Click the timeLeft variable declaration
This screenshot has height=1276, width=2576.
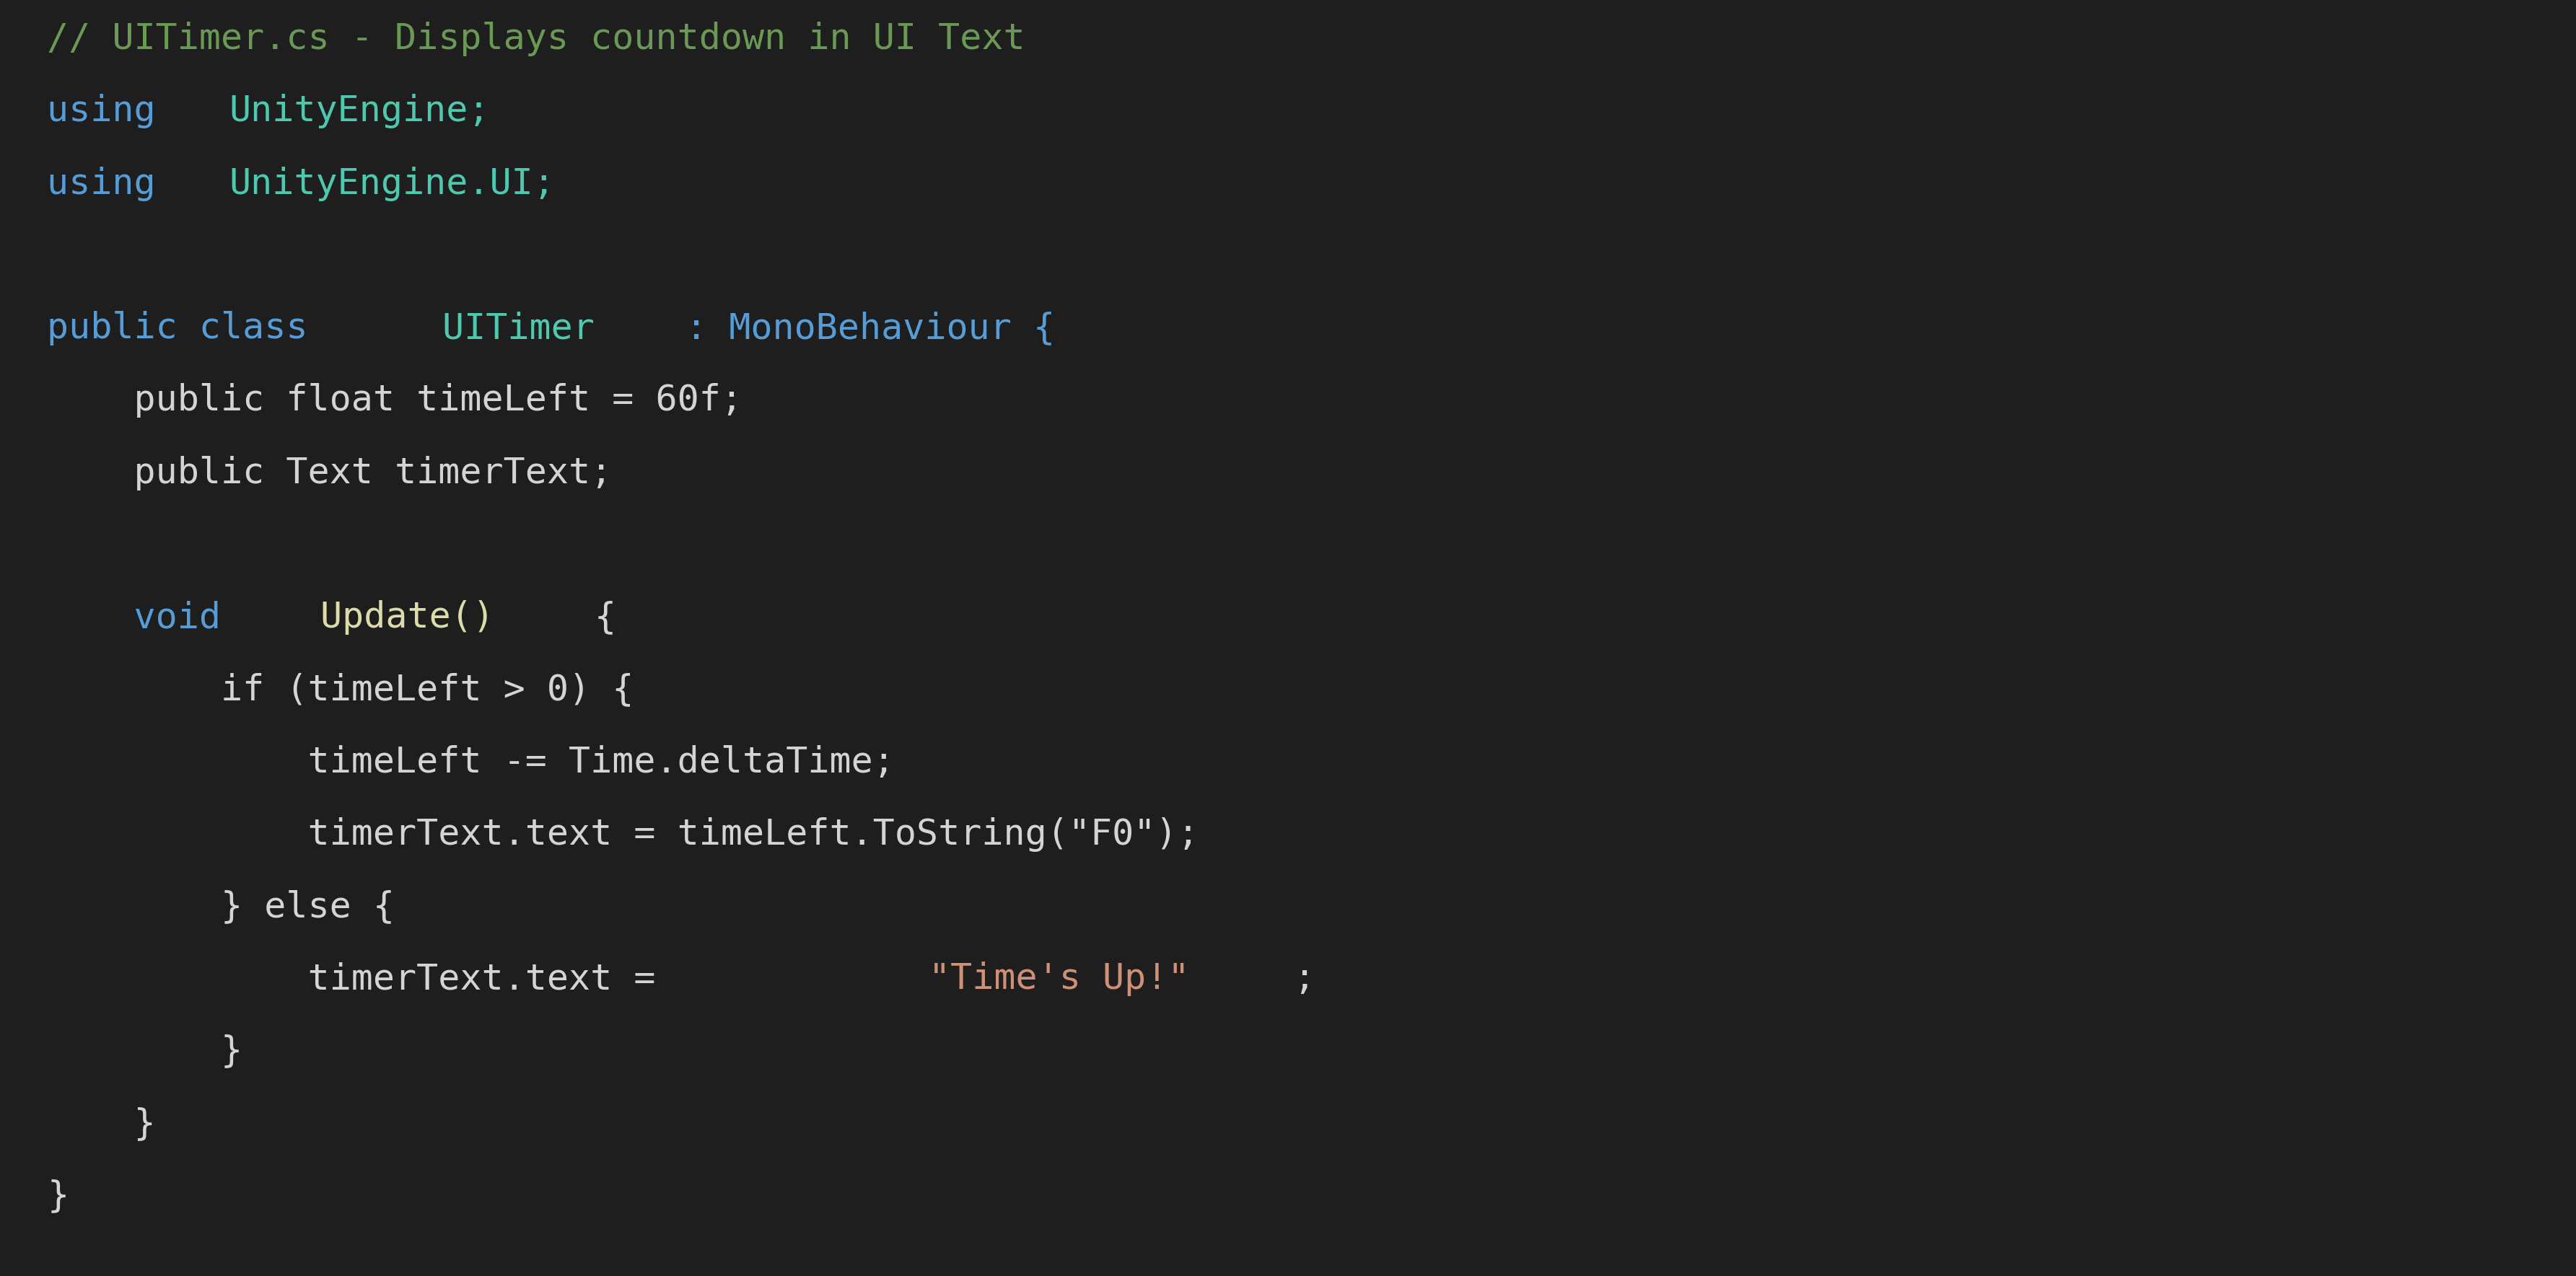(x=437, y=399)
